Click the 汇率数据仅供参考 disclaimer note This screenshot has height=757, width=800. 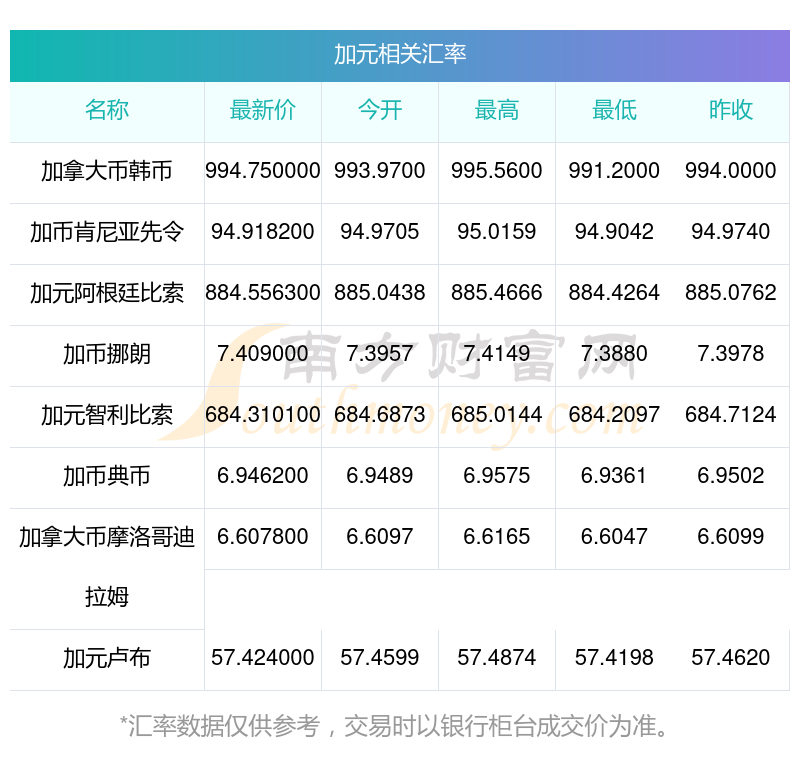[394, 726]
